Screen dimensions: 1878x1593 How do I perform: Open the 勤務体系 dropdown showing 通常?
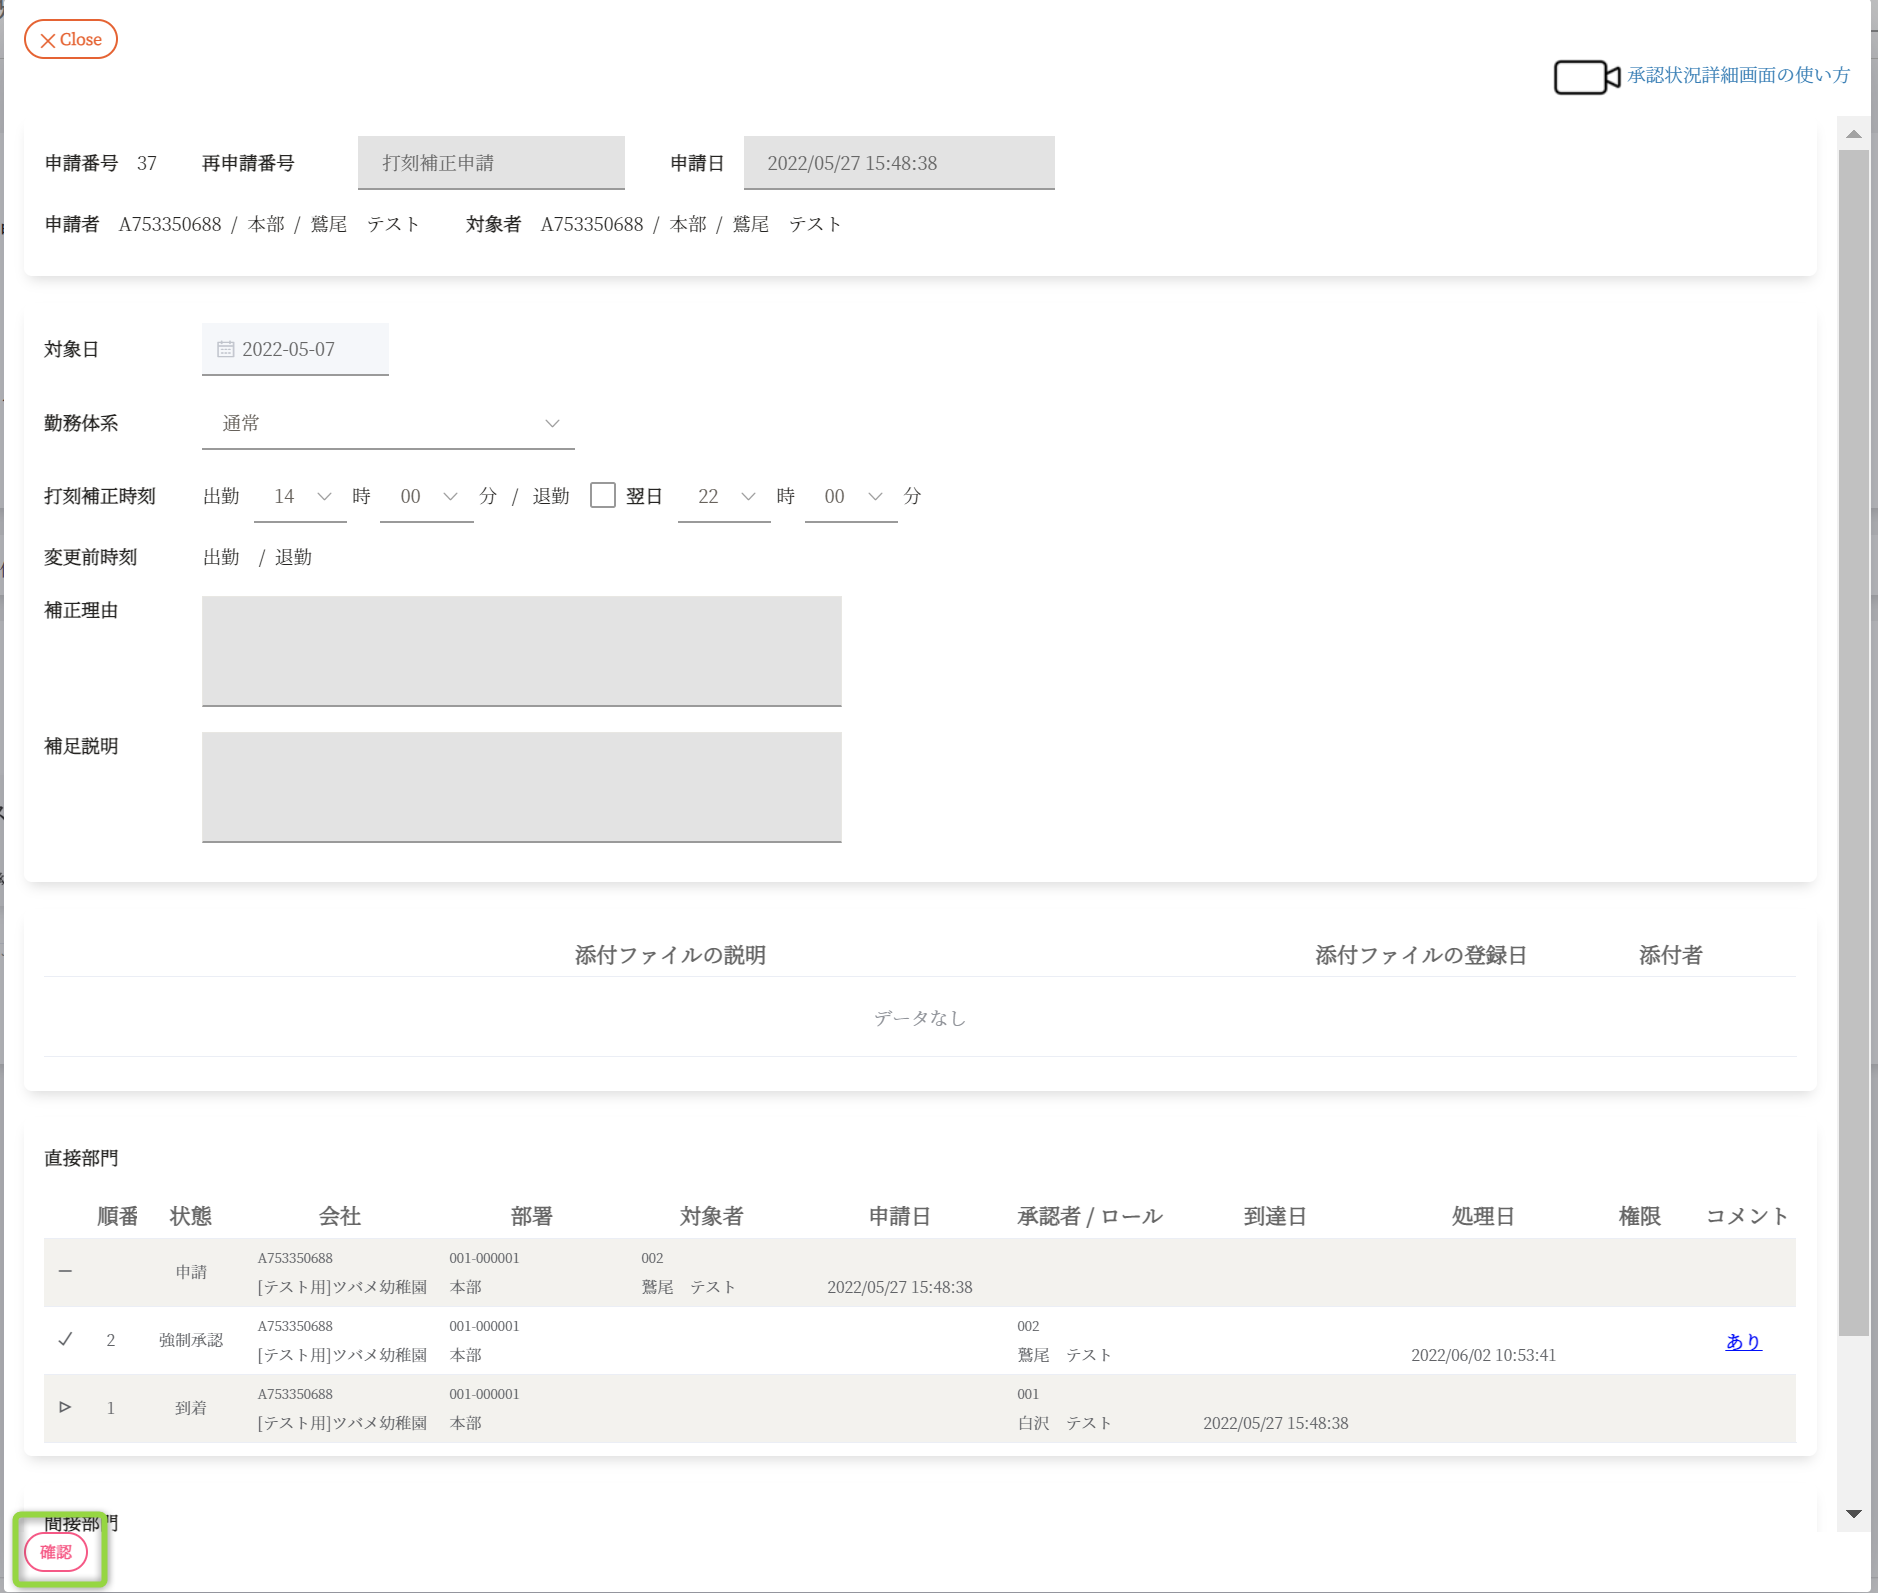(388, 424)
